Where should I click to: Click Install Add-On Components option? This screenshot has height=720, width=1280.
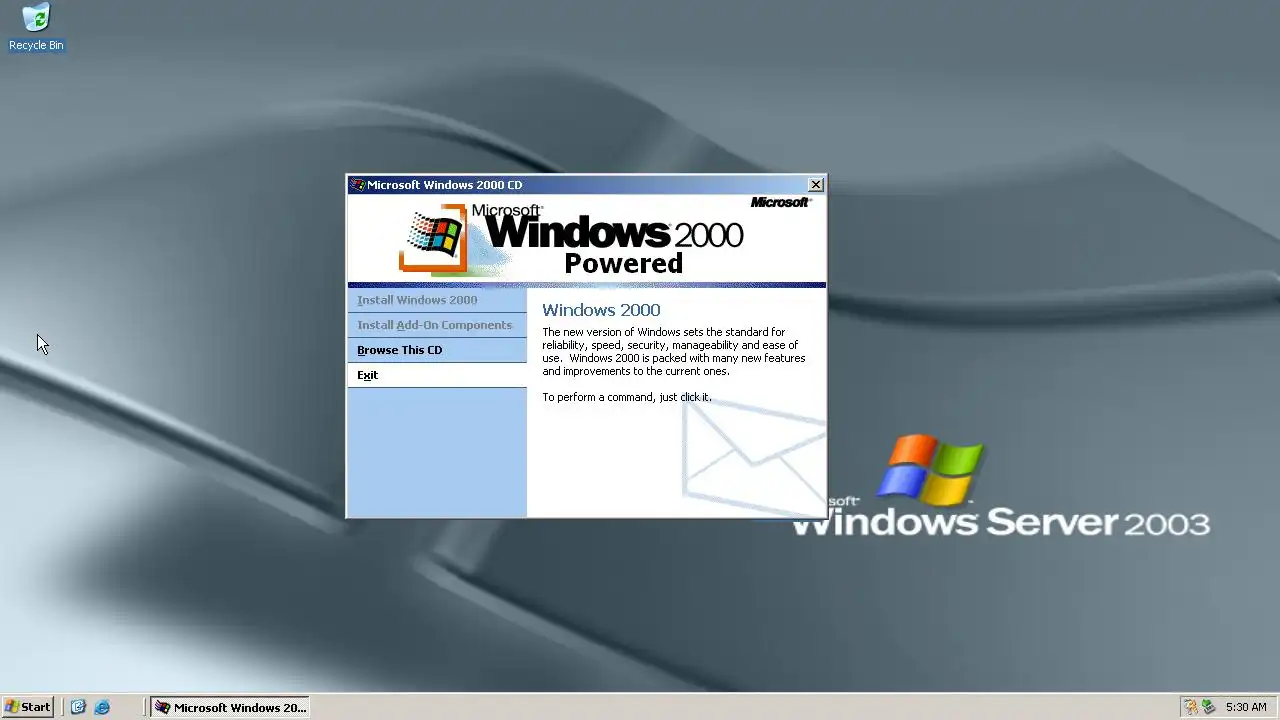pyautogui.click(x=437, y=325)
